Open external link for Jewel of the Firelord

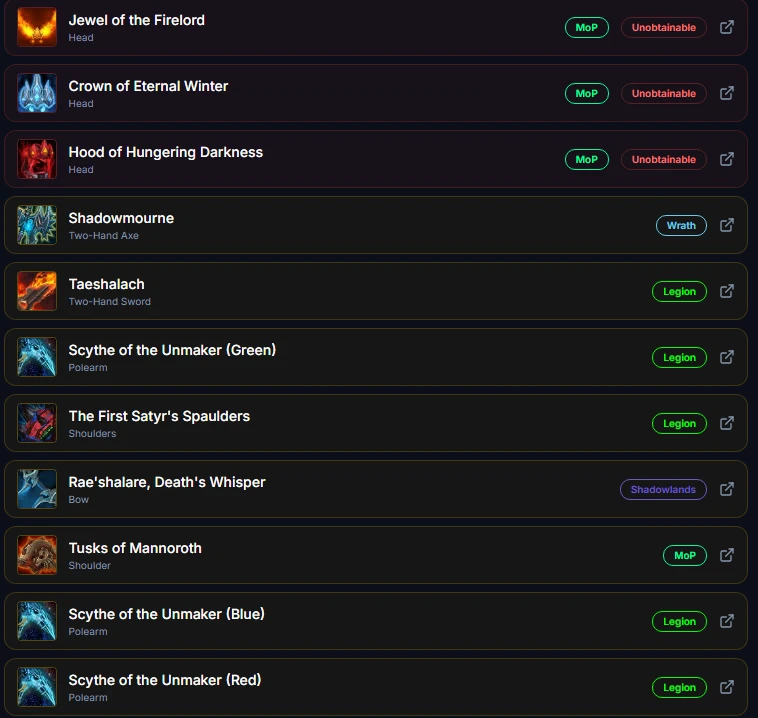point(727,27)
